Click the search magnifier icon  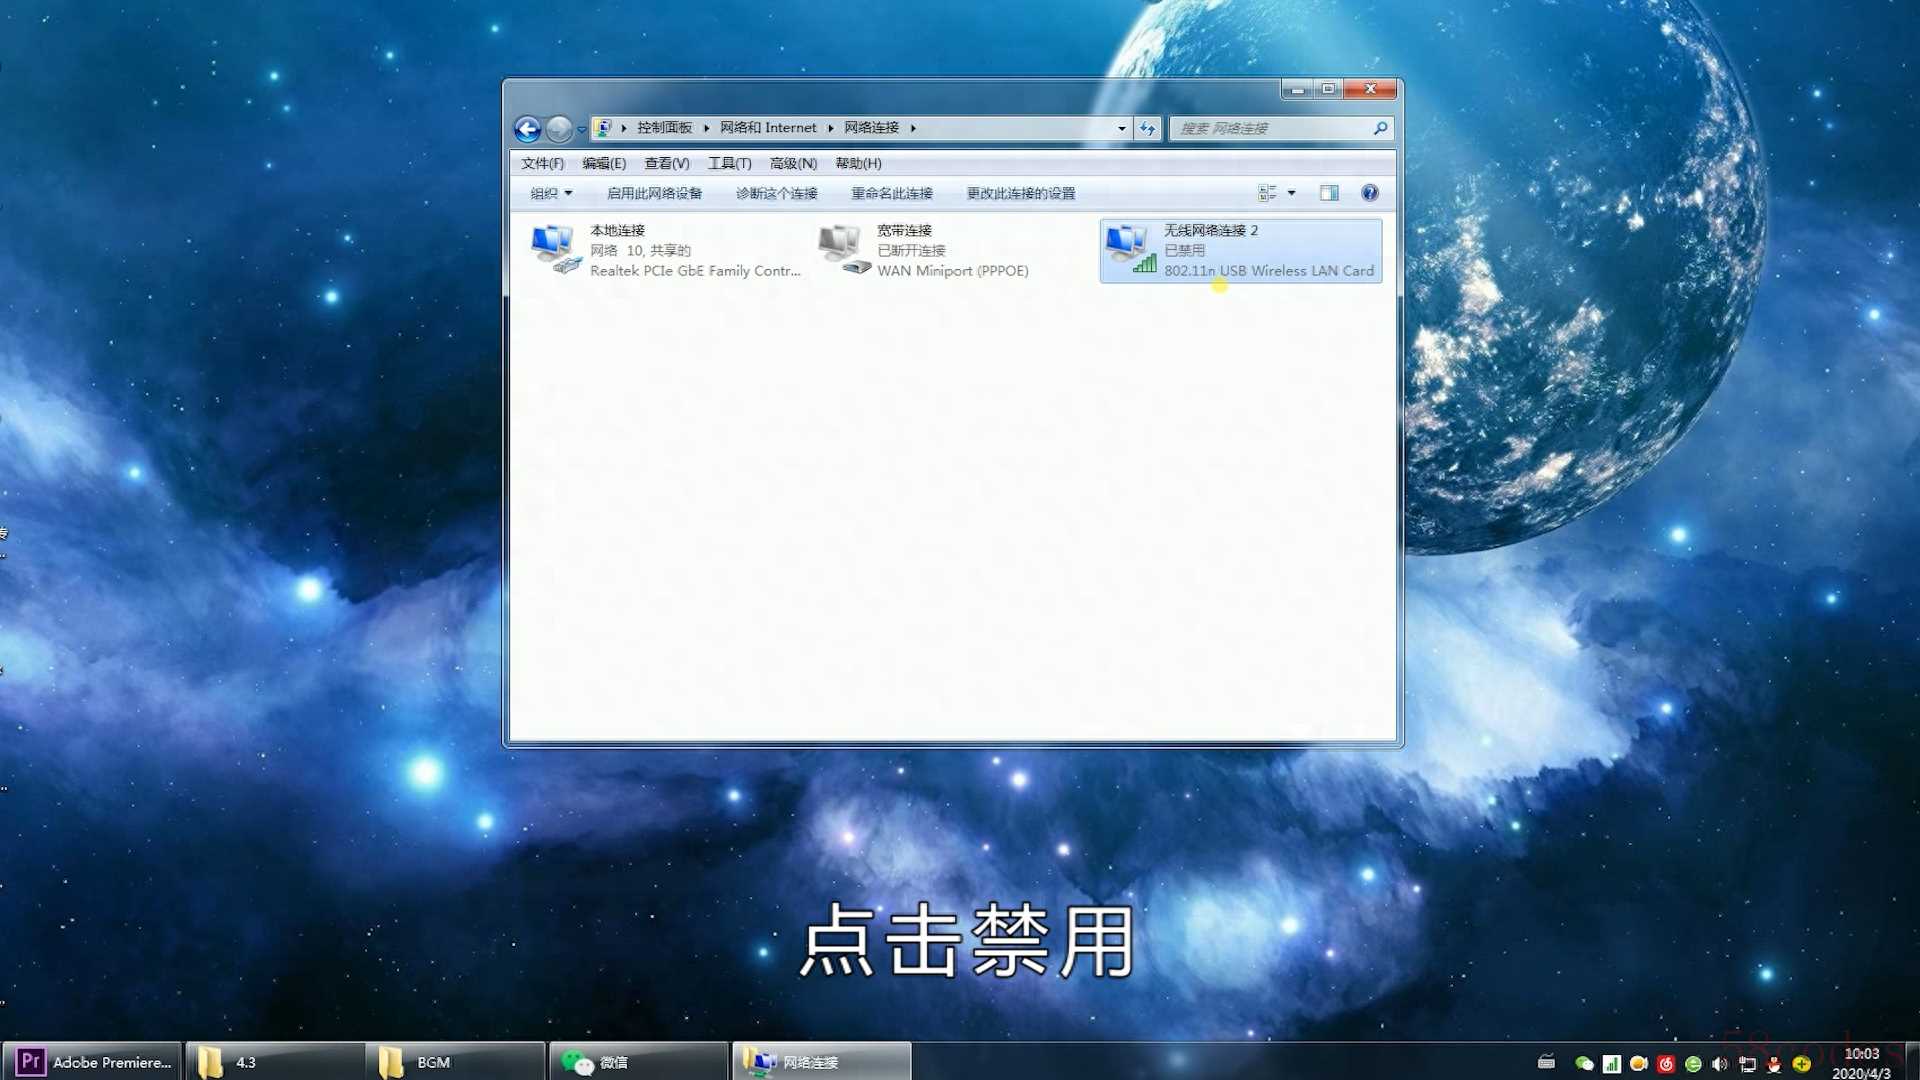click(1380, 128)
